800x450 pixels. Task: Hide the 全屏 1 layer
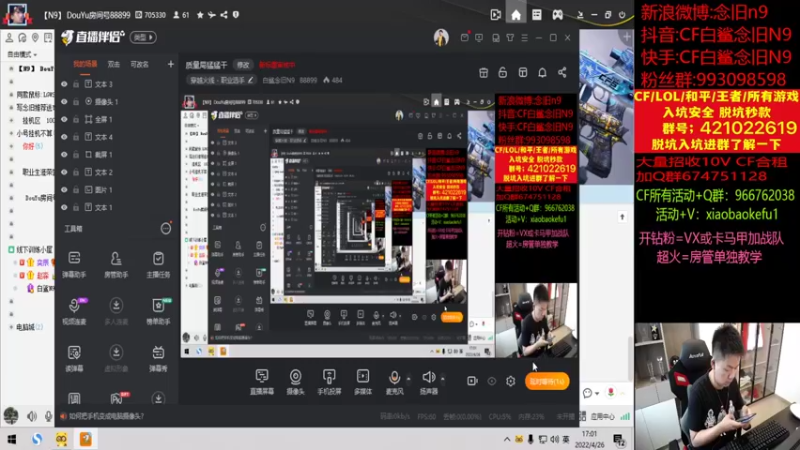64,119
